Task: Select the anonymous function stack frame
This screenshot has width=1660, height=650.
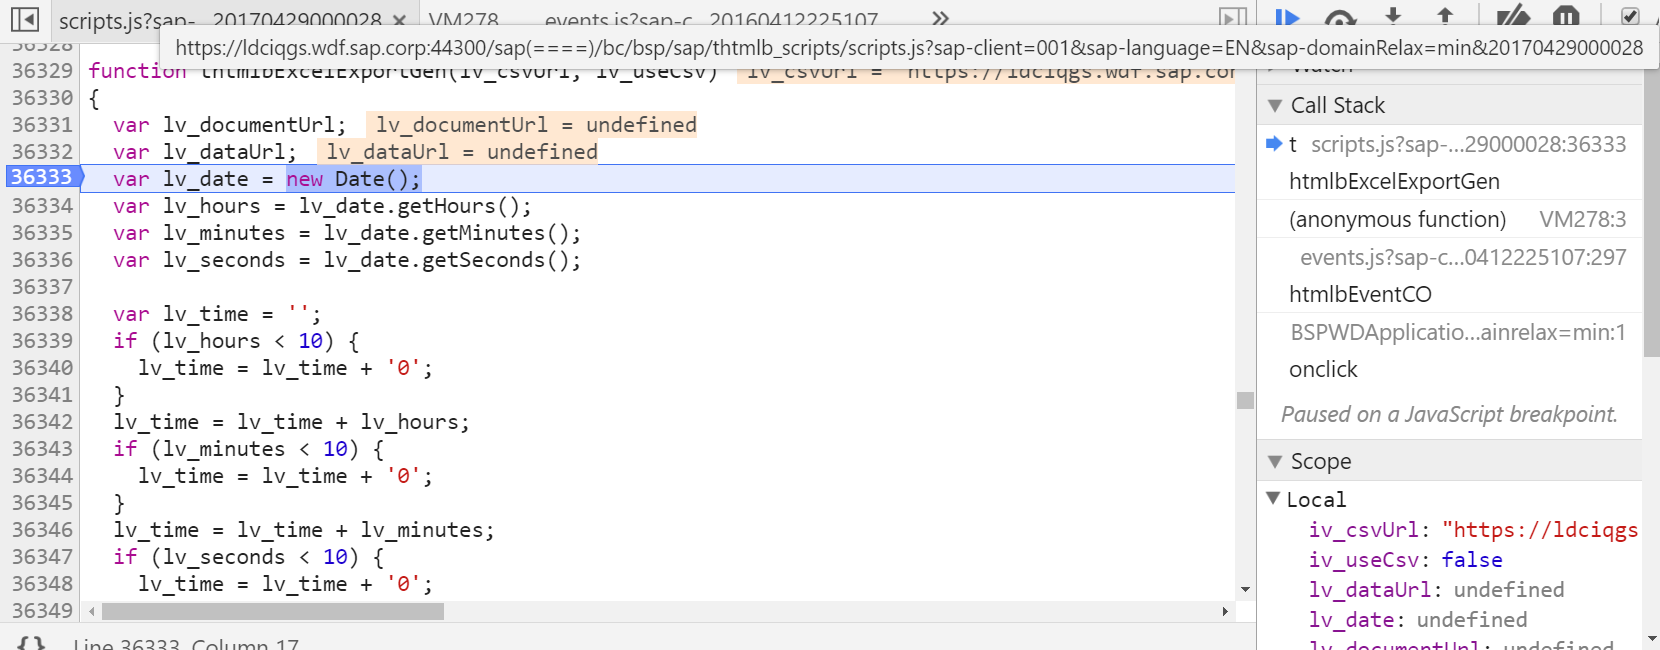Action: [1397, 219]
